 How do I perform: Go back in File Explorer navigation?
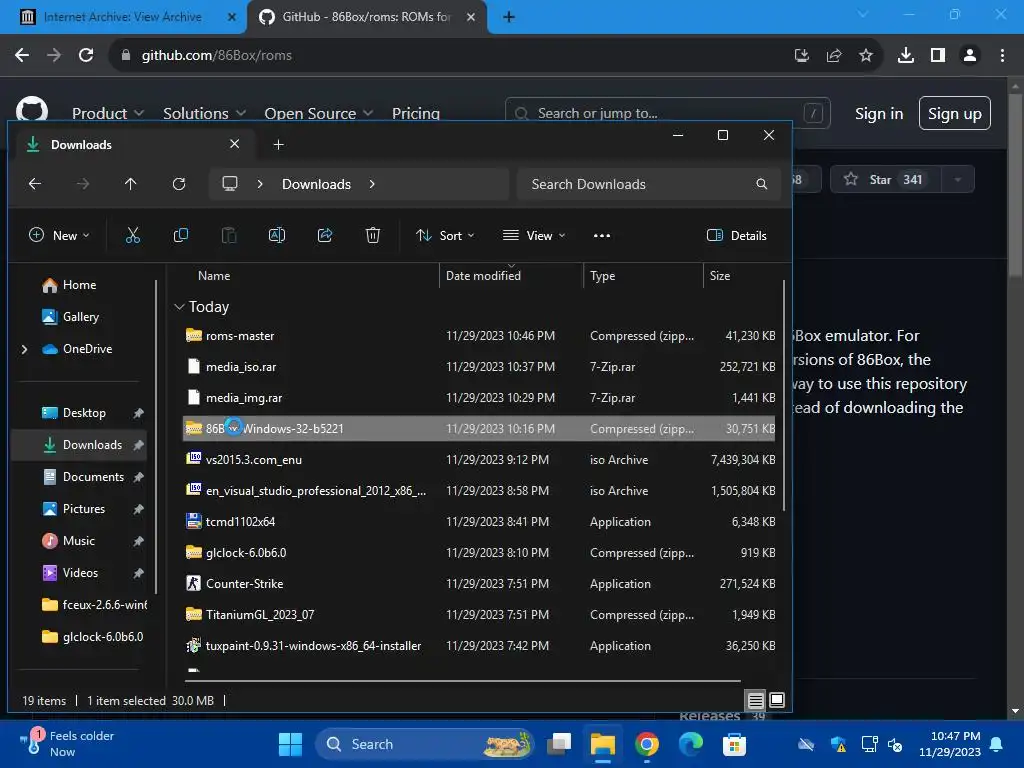(x=35, y=184)
